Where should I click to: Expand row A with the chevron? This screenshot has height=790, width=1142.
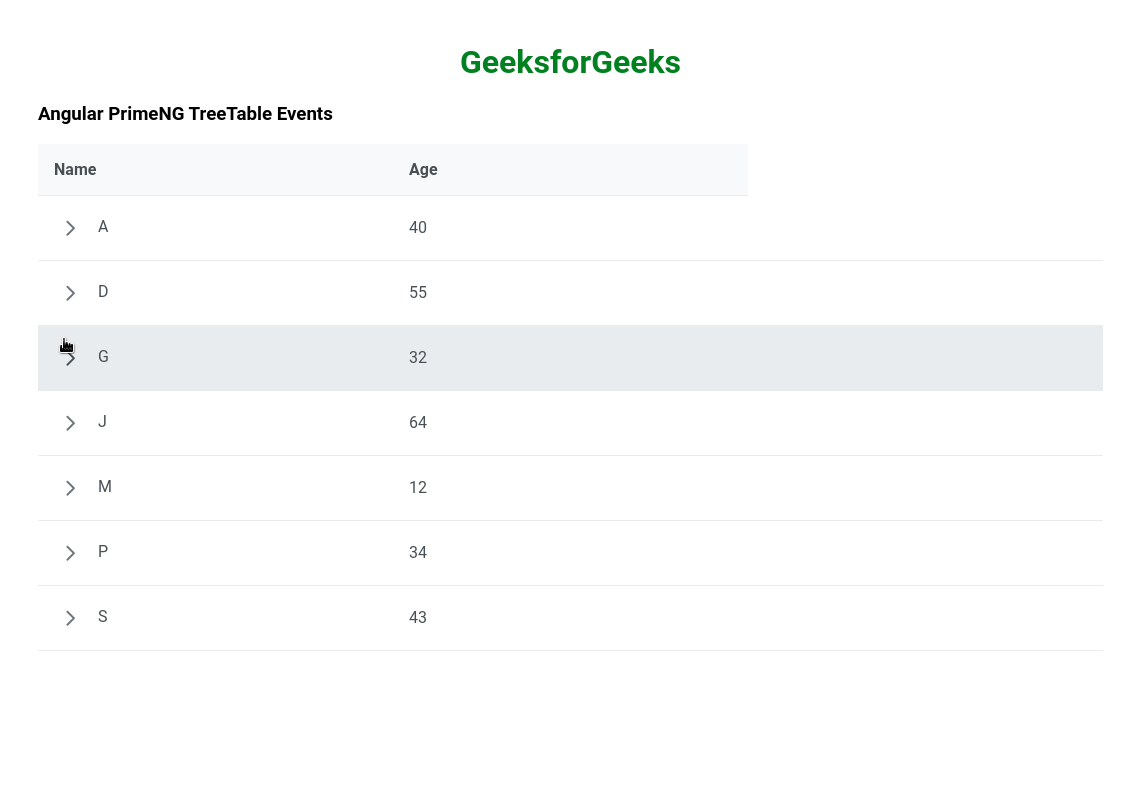tap(70, 228)
